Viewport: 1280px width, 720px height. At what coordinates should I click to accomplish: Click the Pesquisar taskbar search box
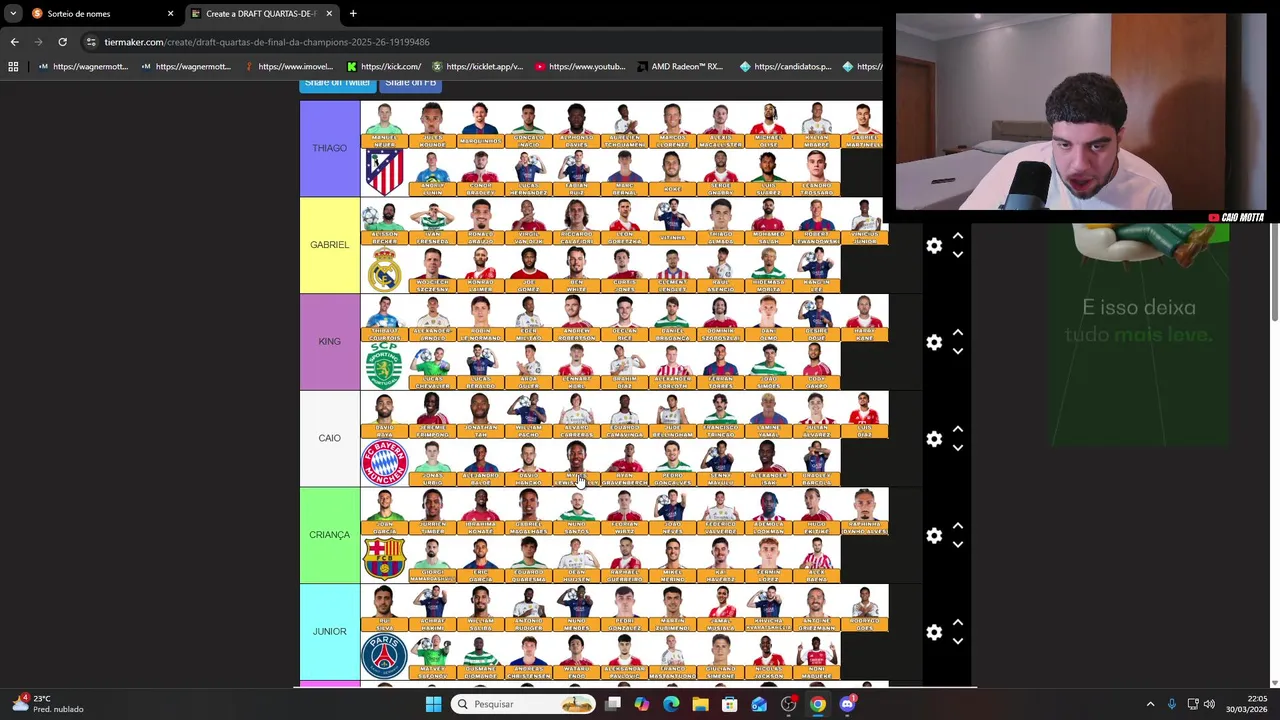pyautogui.click(x=523, y=704)
